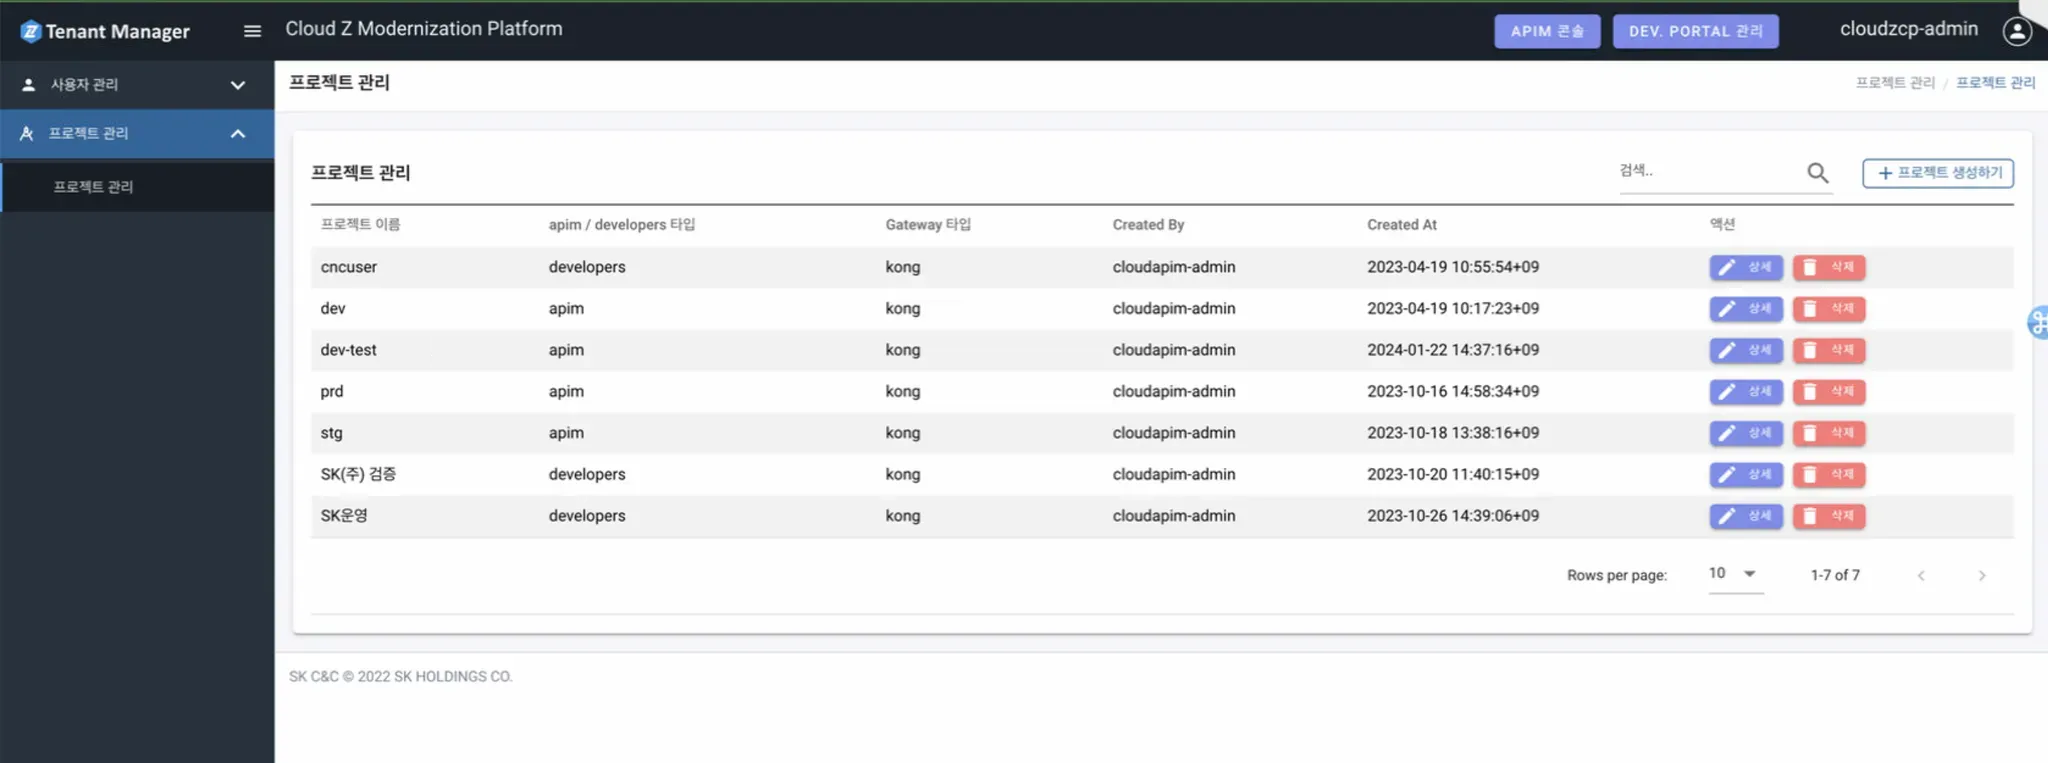Image resolution: width=2048 pixels, height=763 pixels.
Task: Toggle the hamburger sidebar menu icon
Action: (252, 31)
